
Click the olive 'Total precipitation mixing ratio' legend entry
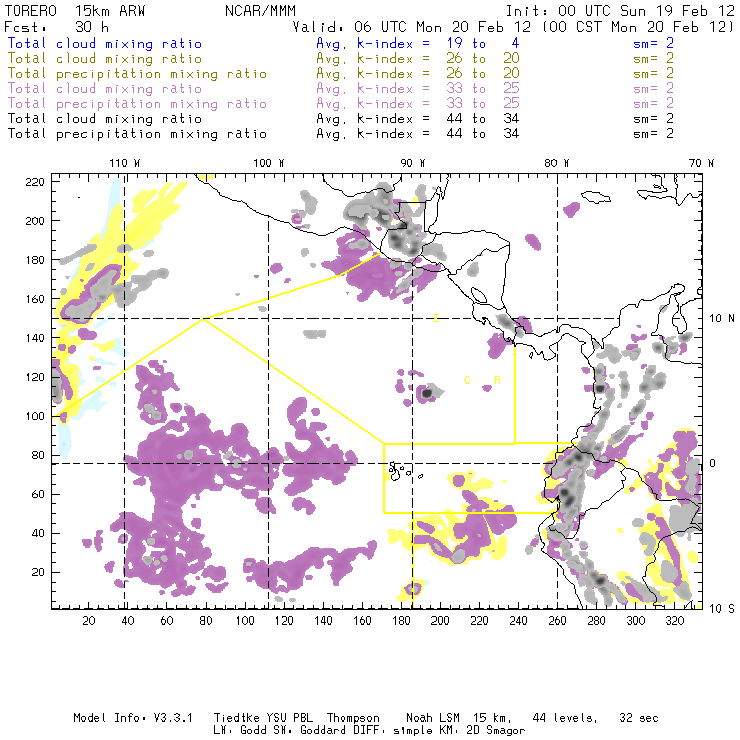[137, 74]
